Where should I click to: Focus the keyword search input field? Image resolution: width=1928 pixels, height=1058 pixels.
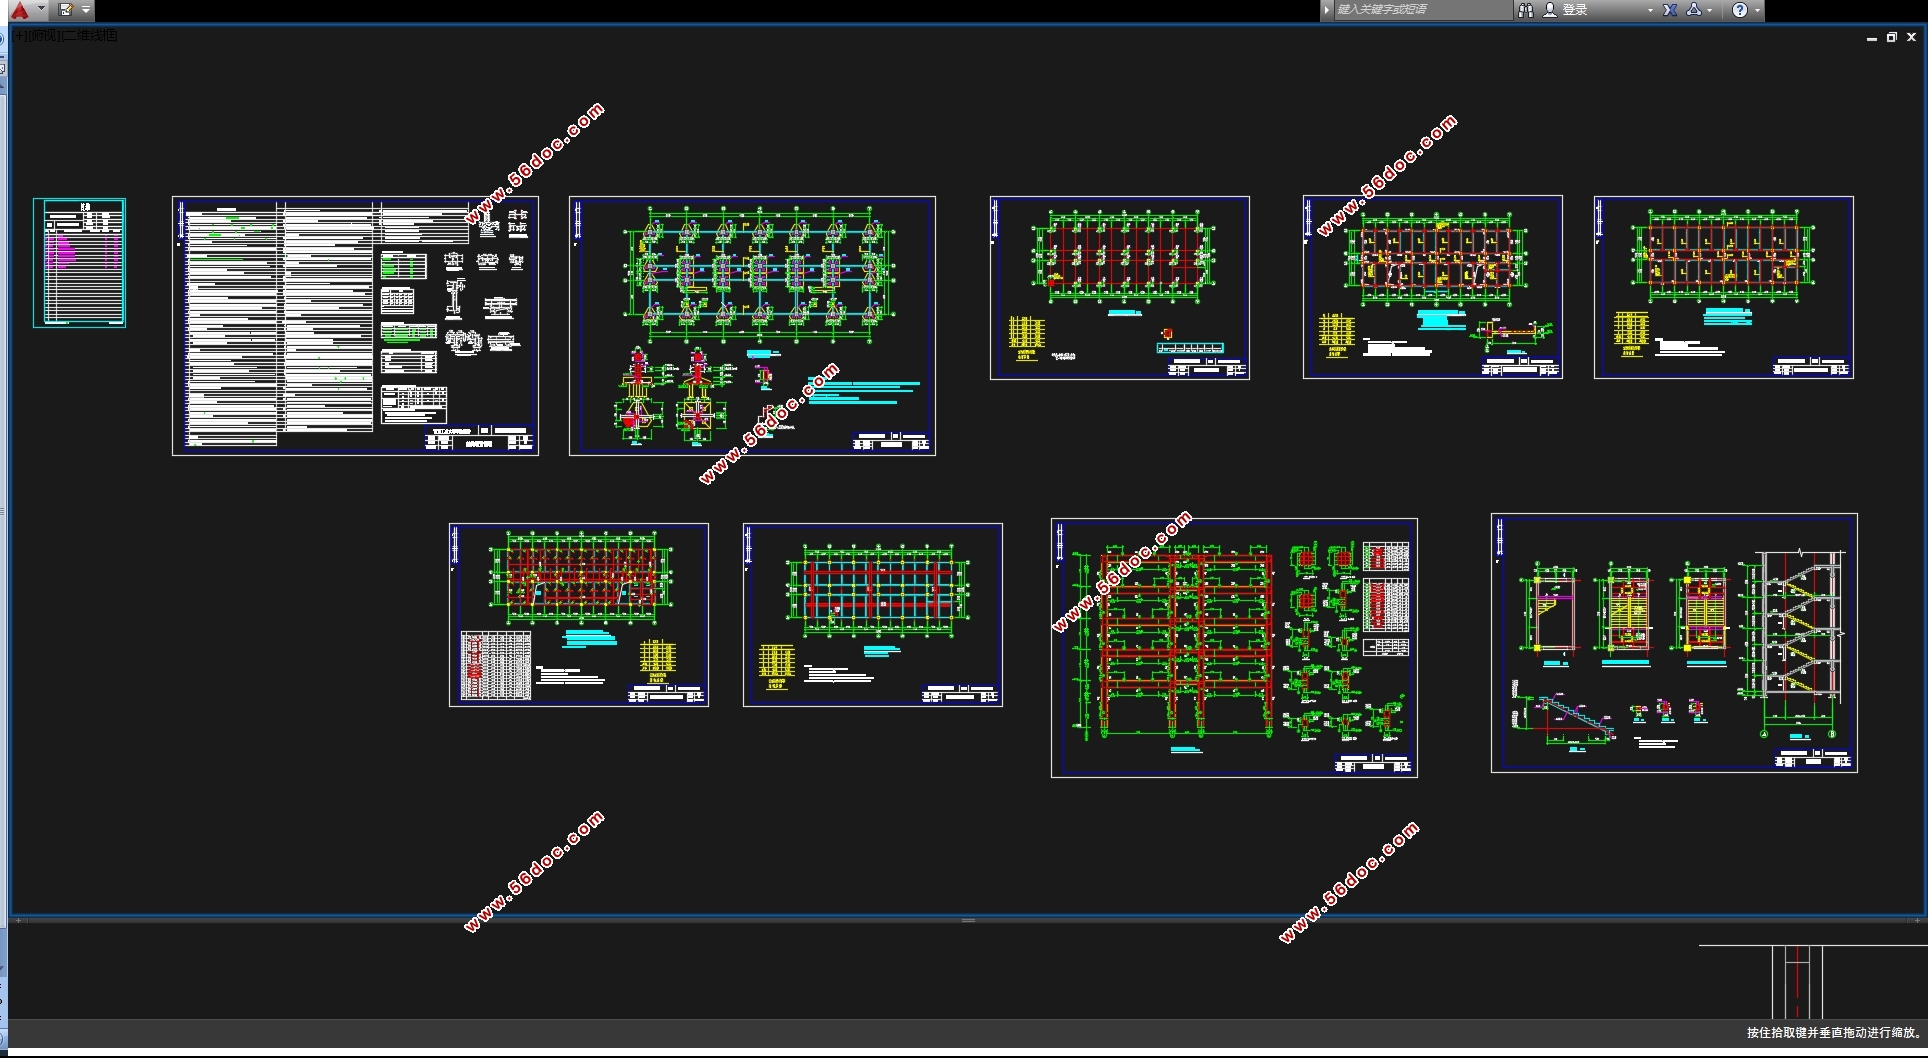coord(1422,10)
